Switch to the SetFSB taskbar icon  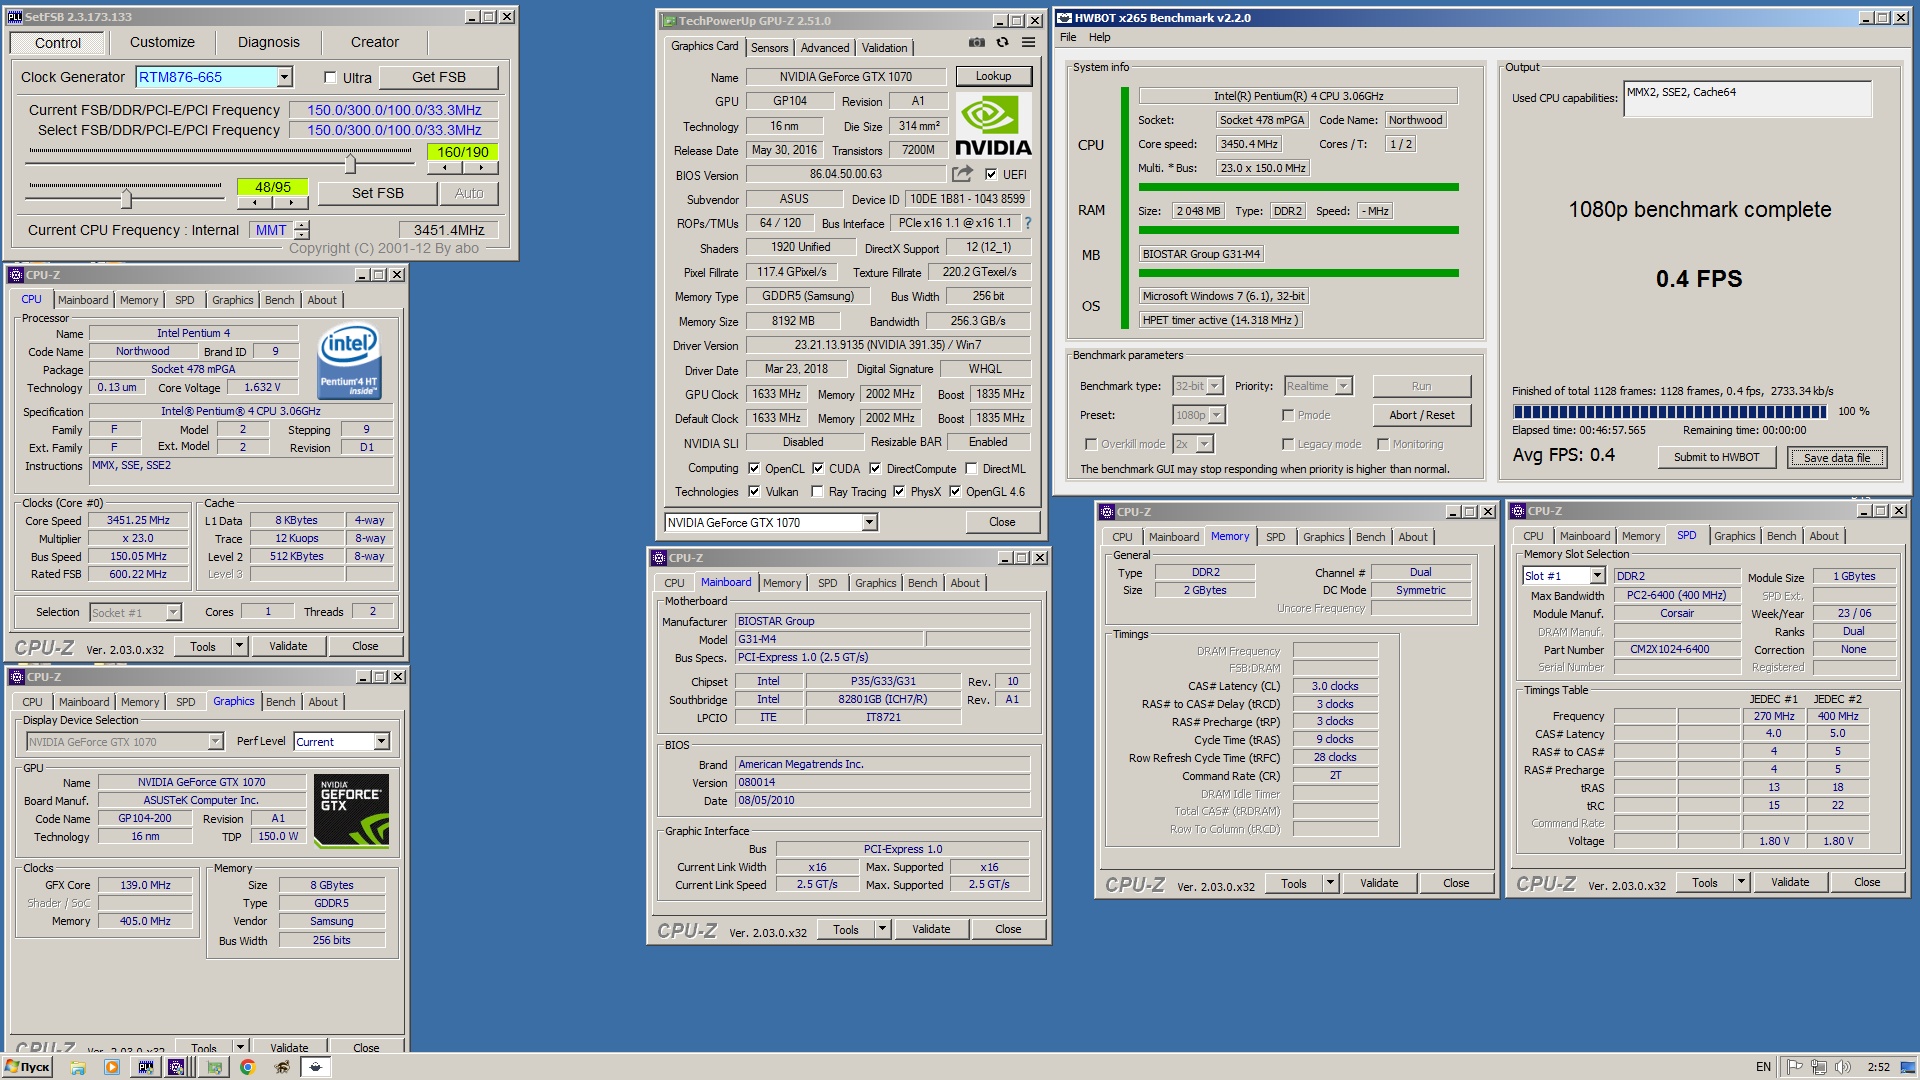[x=146, y=1067]
